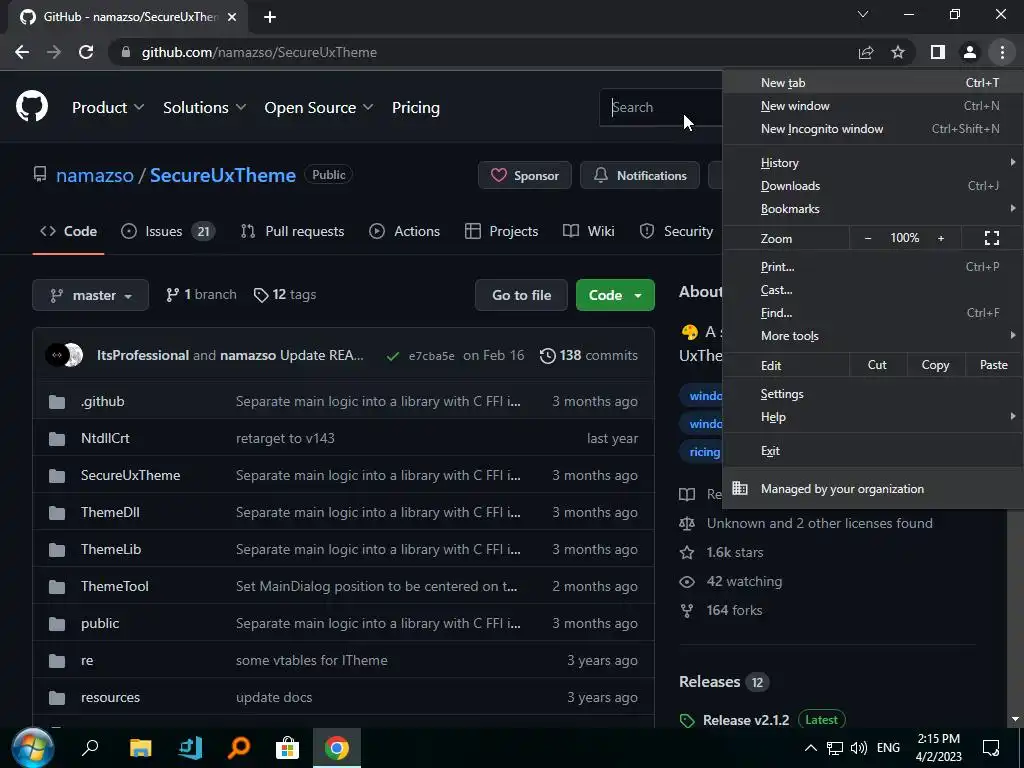The image size is (1024, 768).
Task: Click the tab search chevron icon
Action: pyautogui.click(x=863, y=14)
